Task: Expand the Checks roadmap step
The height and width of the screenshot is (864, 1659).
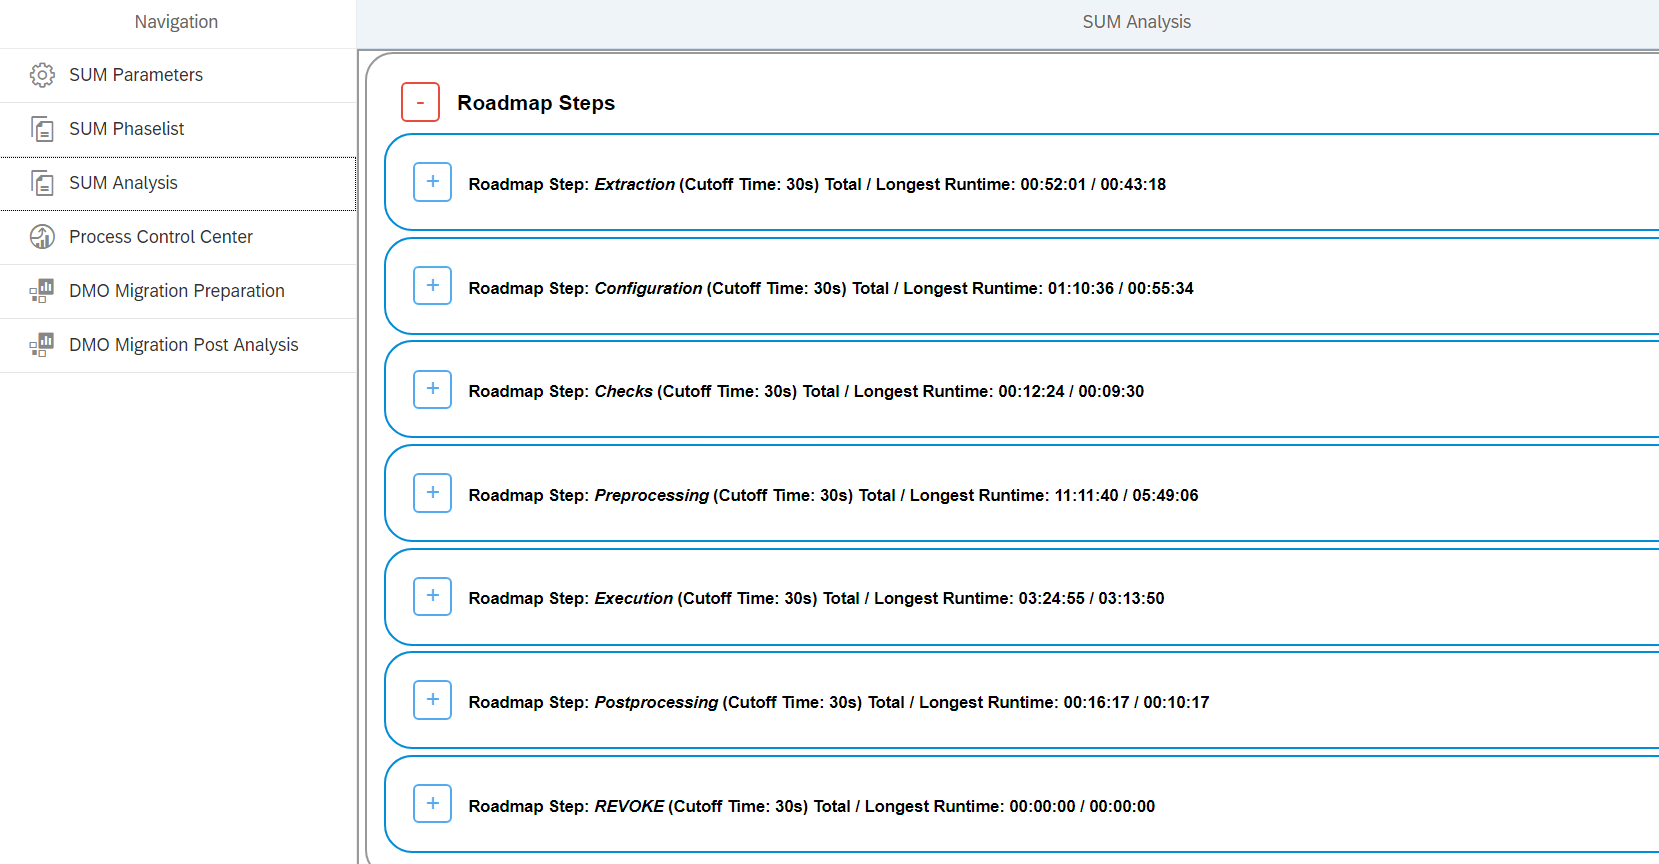Action: tap(433, 389)
